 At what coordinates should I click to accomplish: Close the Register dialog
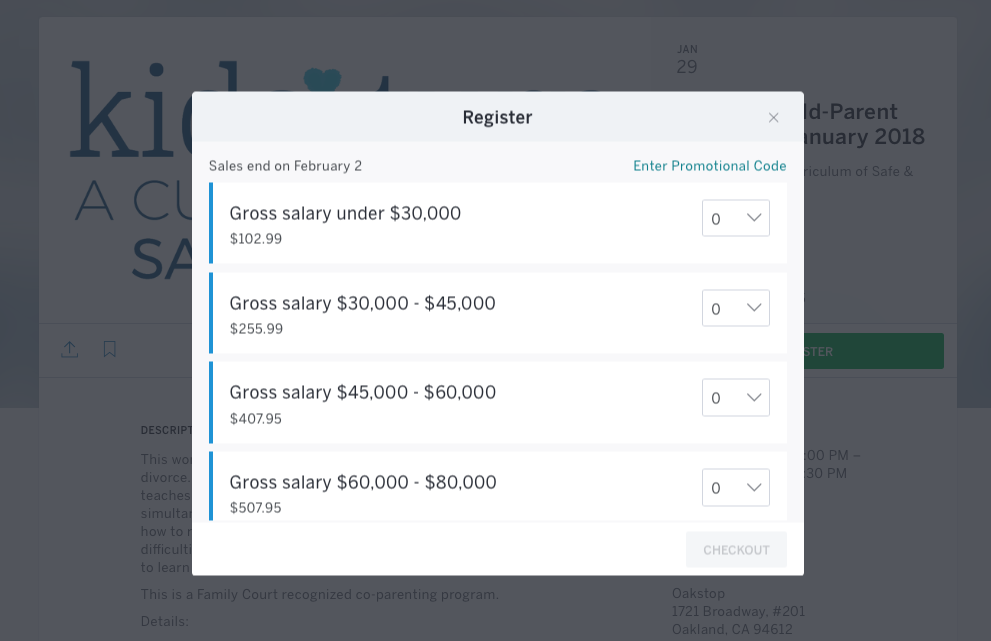tap(773, 118)
